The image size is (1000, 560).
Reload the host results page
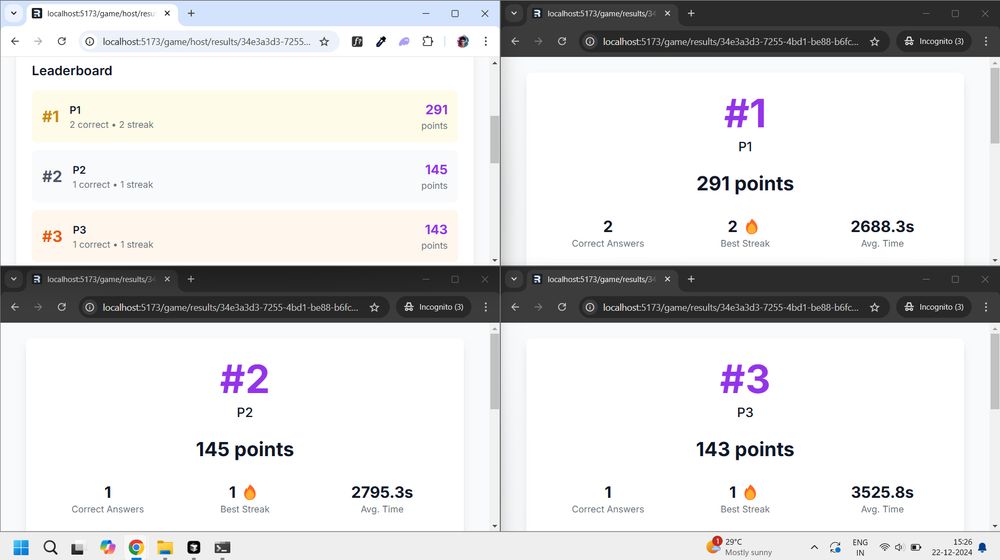click(62, 41)
